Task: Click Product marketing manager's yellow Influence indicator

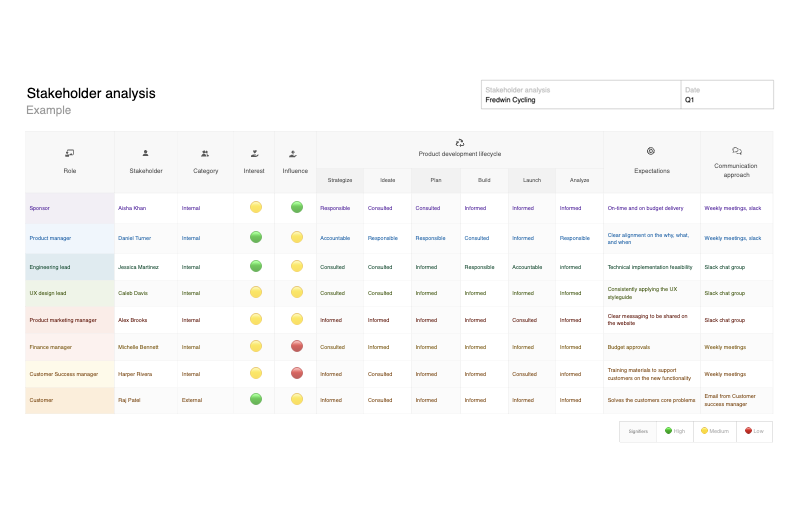Action: (297, 319)
